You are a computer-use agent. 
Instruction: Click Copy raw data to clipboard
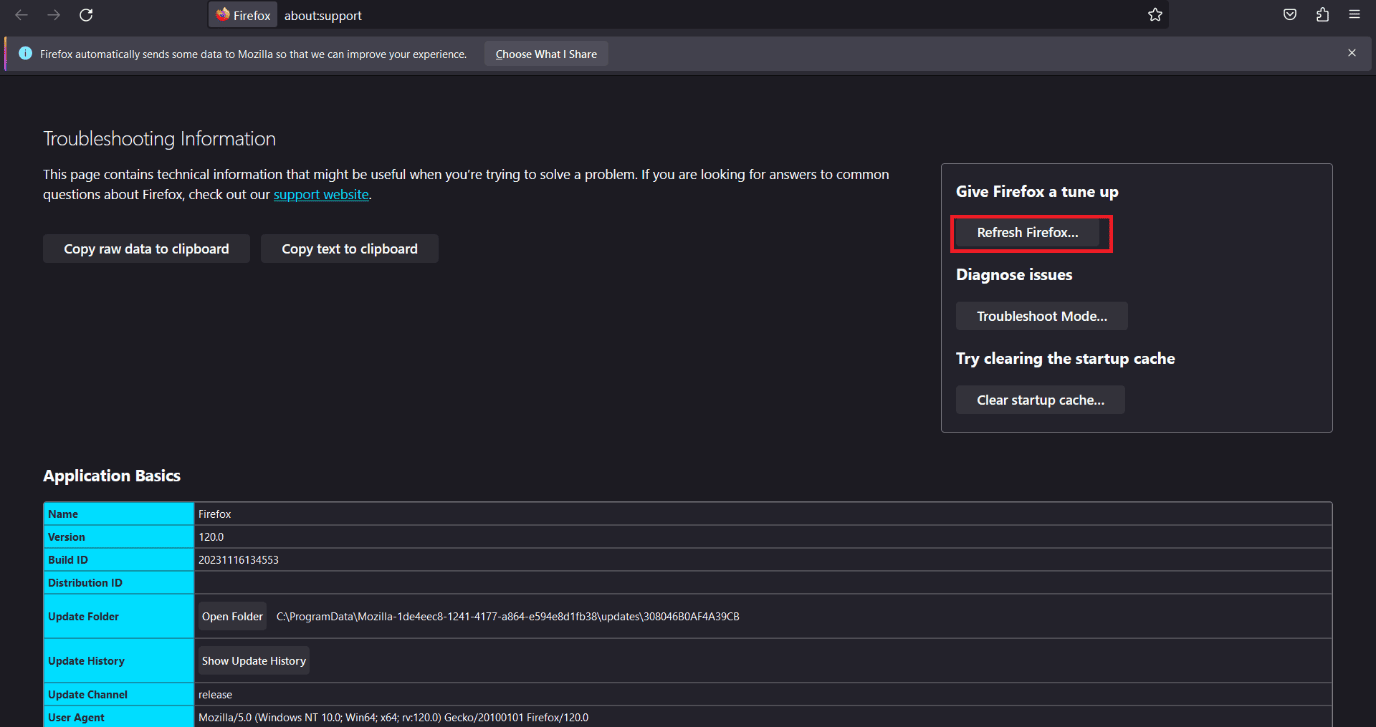pyautogui.click(x=147, y=249)
